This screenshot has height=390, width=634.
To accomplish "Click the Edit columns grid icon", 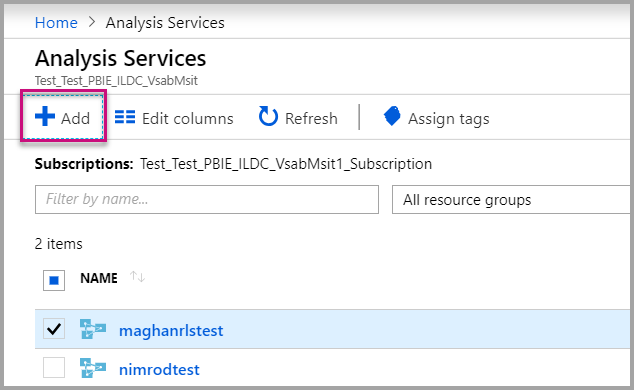I will (125, 117).
